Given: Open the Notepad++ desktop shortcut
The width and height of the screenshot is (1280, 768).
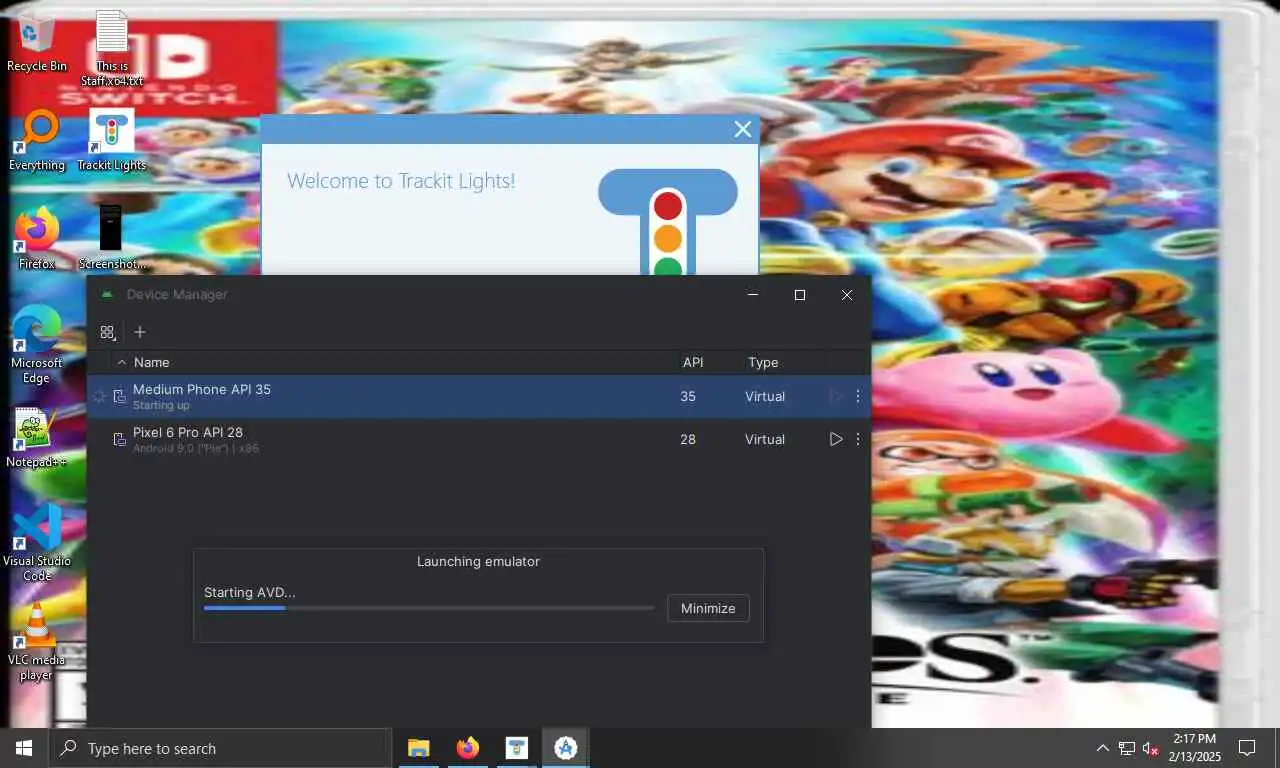Looking at the screenshot, I should pyautogui.click(x=37, y=439).
